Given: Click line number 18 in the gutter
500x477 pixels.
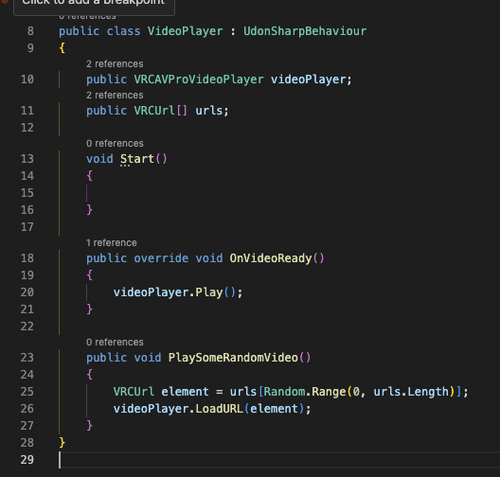Looking at the screenshot, I should [x=27, y=258].
